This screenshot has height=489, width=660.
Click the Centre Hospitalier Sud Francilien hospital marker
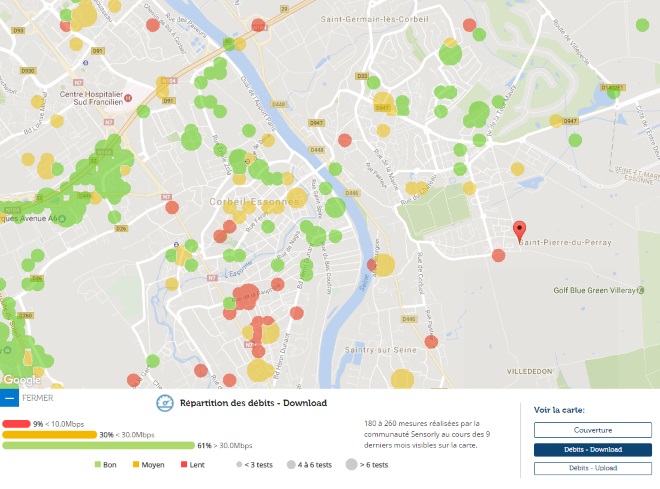point(129,98)
